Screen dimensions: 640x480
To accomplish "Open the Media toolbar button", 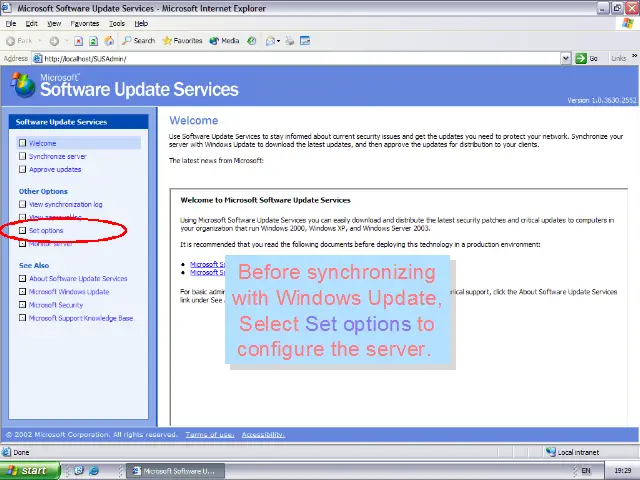I will tap(224, 41).
